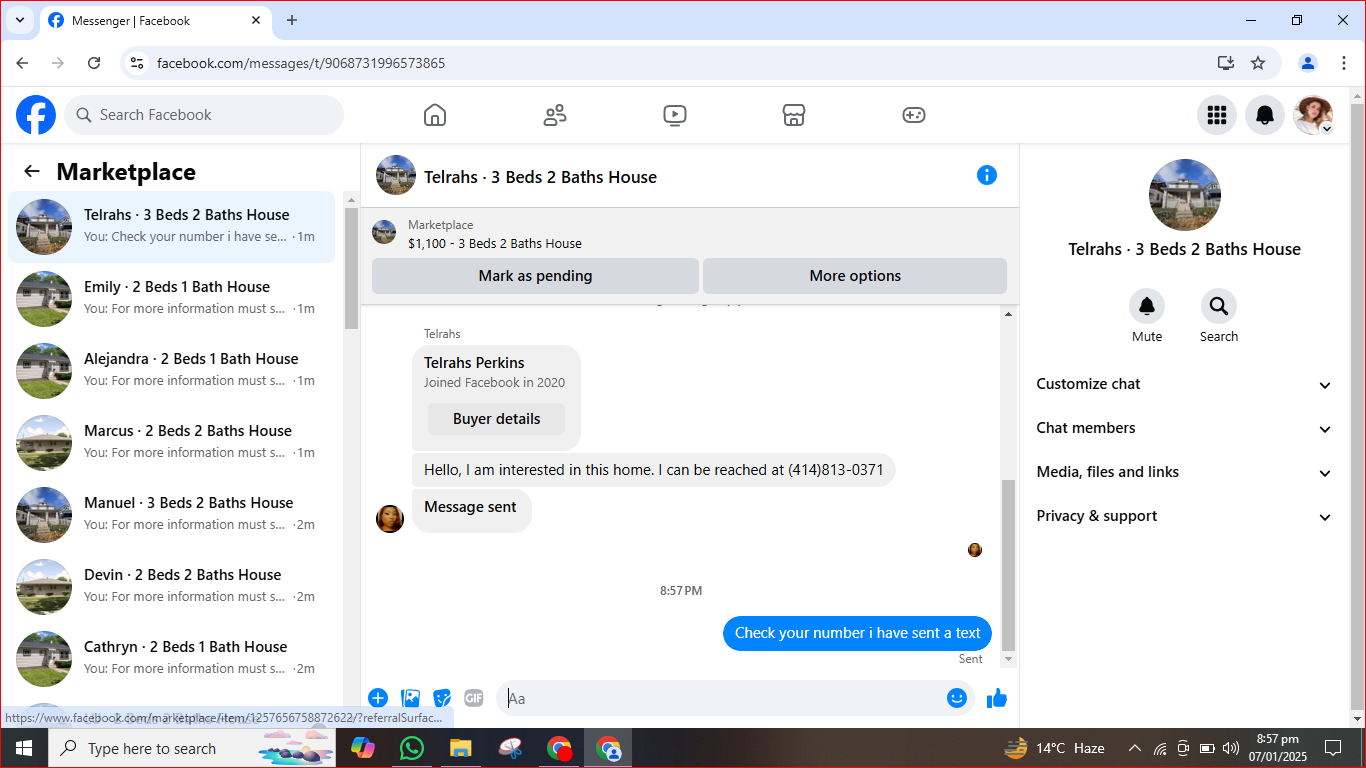Click the install app icon in address bar
This screenshot has height=768, width=1366.
click(x=1226, y=63)
